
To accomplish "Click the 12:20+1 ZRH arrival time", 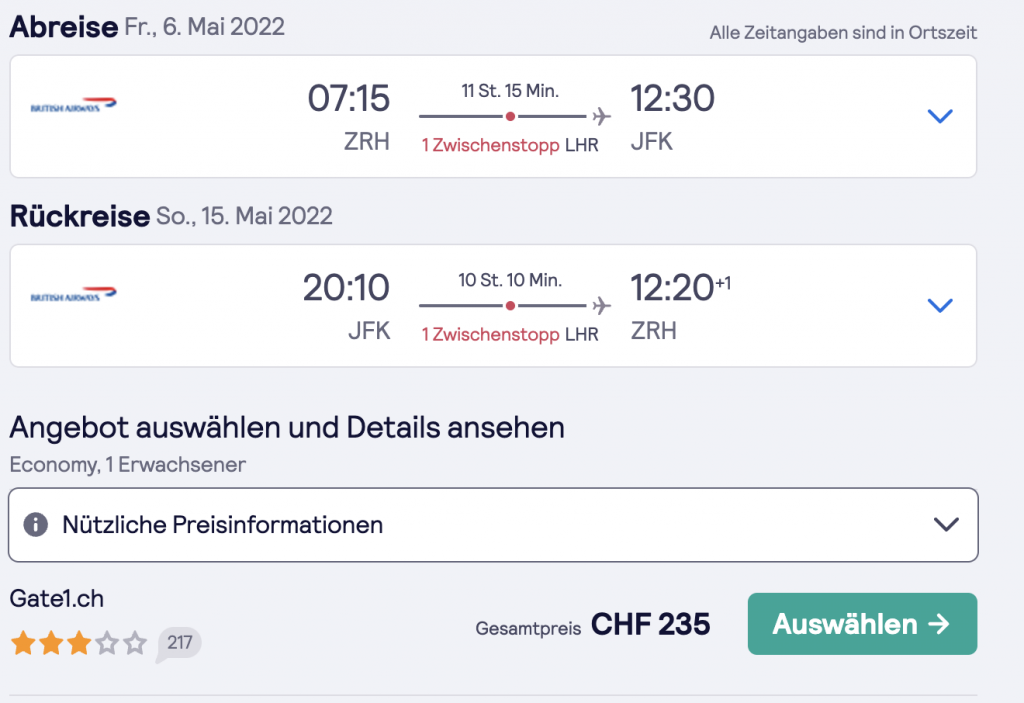I will 672,288.
